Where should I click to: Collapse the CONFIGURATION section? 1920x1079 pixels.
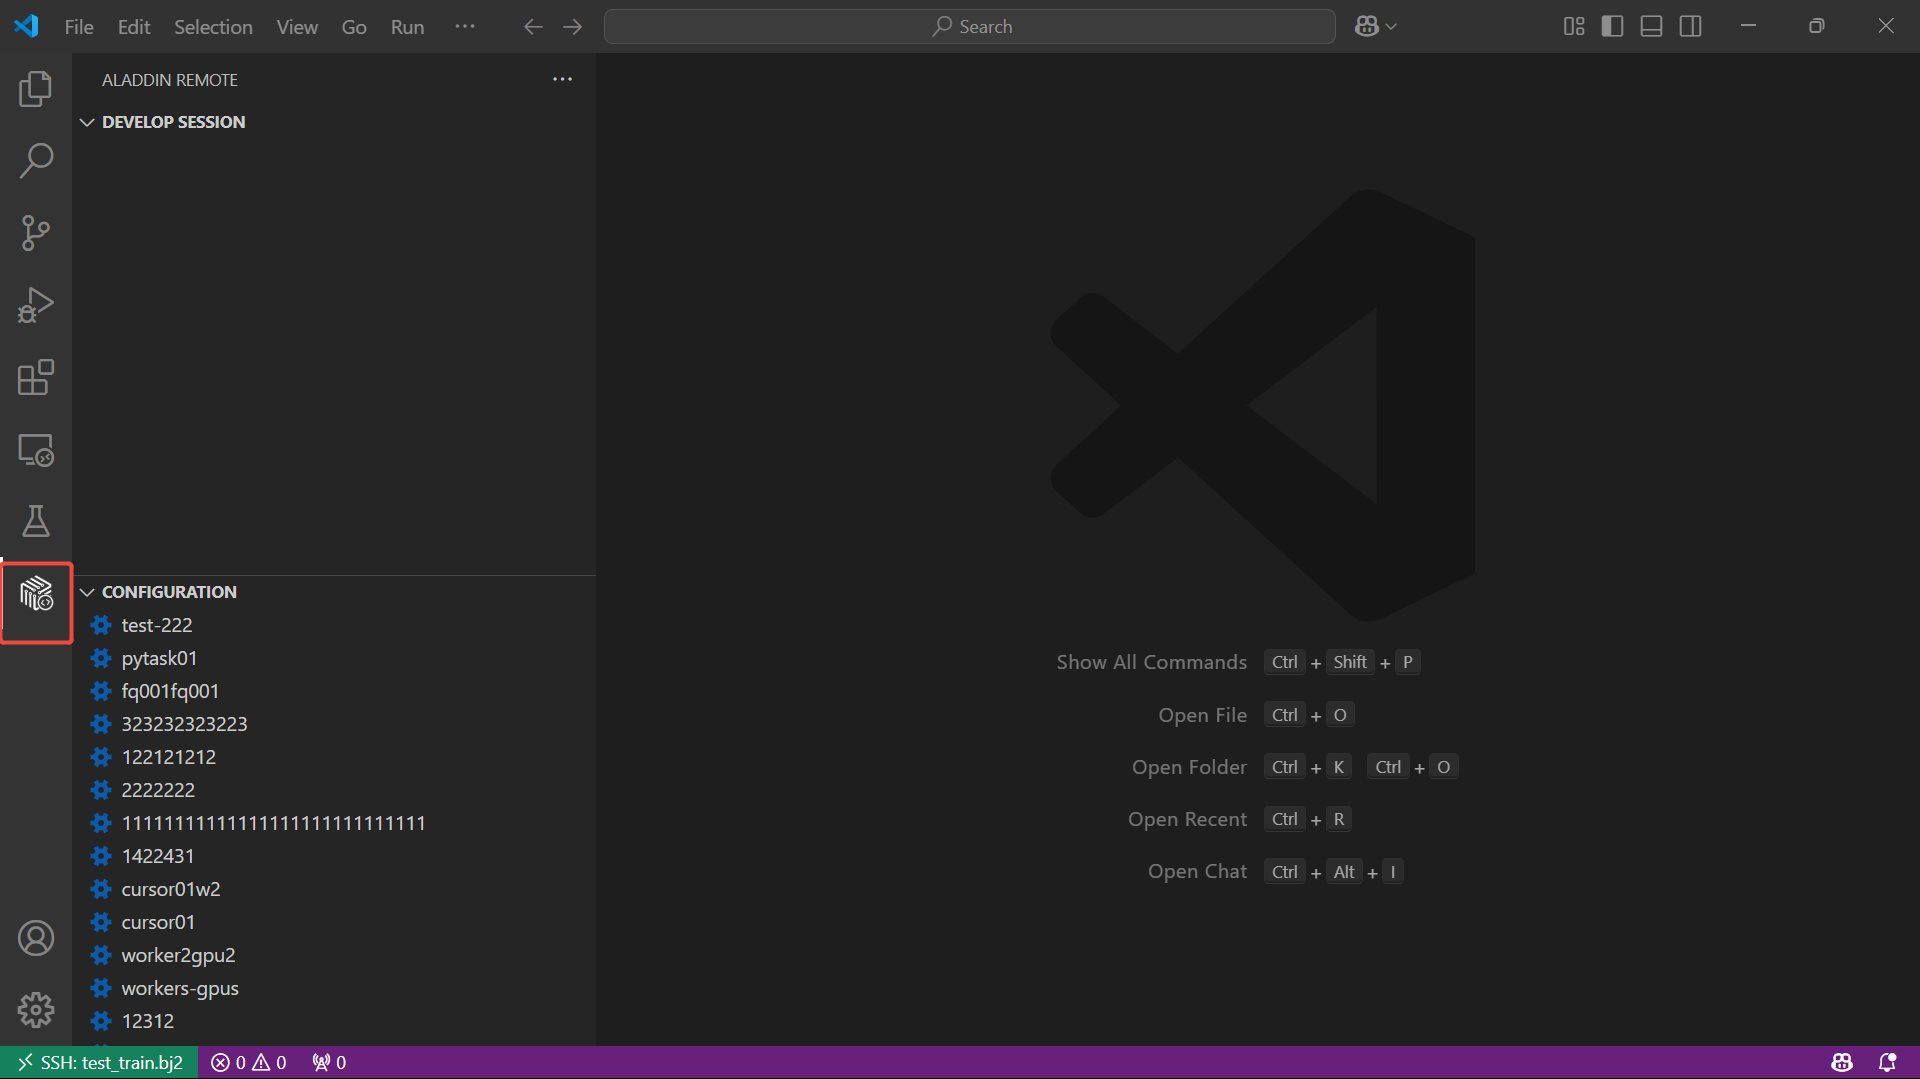coord(168,592)
